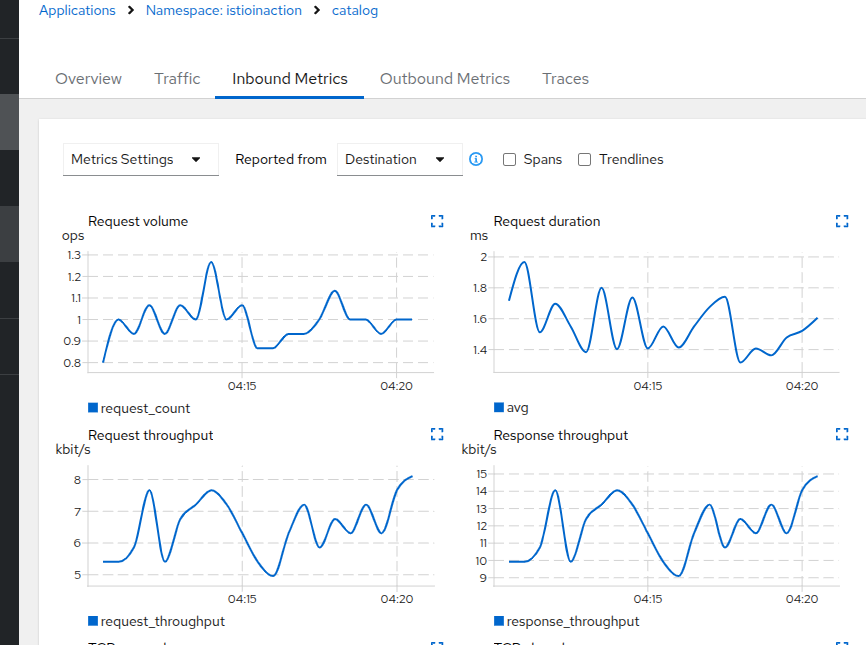The width and height of the screenshot is (866, 645).
Task: Toggle the request_throughput legend swatch
Action: (93, 621)
